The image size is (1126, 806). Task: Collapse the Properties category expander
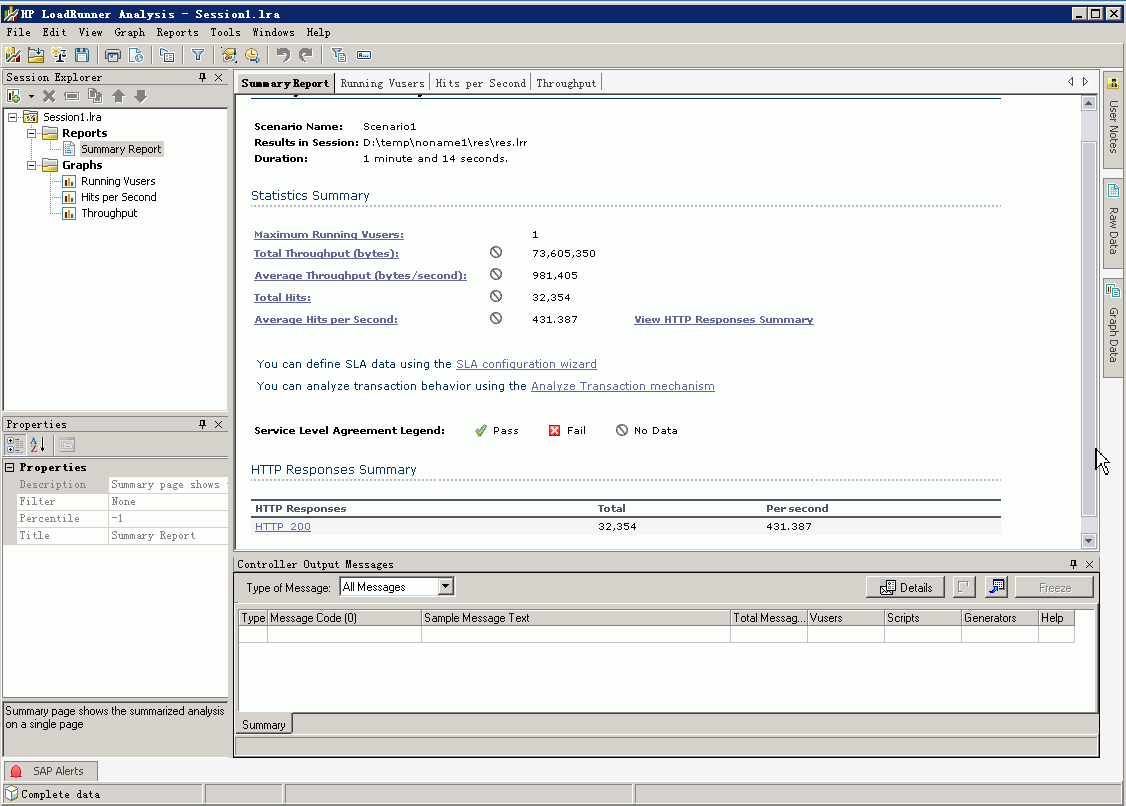point(10,467)
